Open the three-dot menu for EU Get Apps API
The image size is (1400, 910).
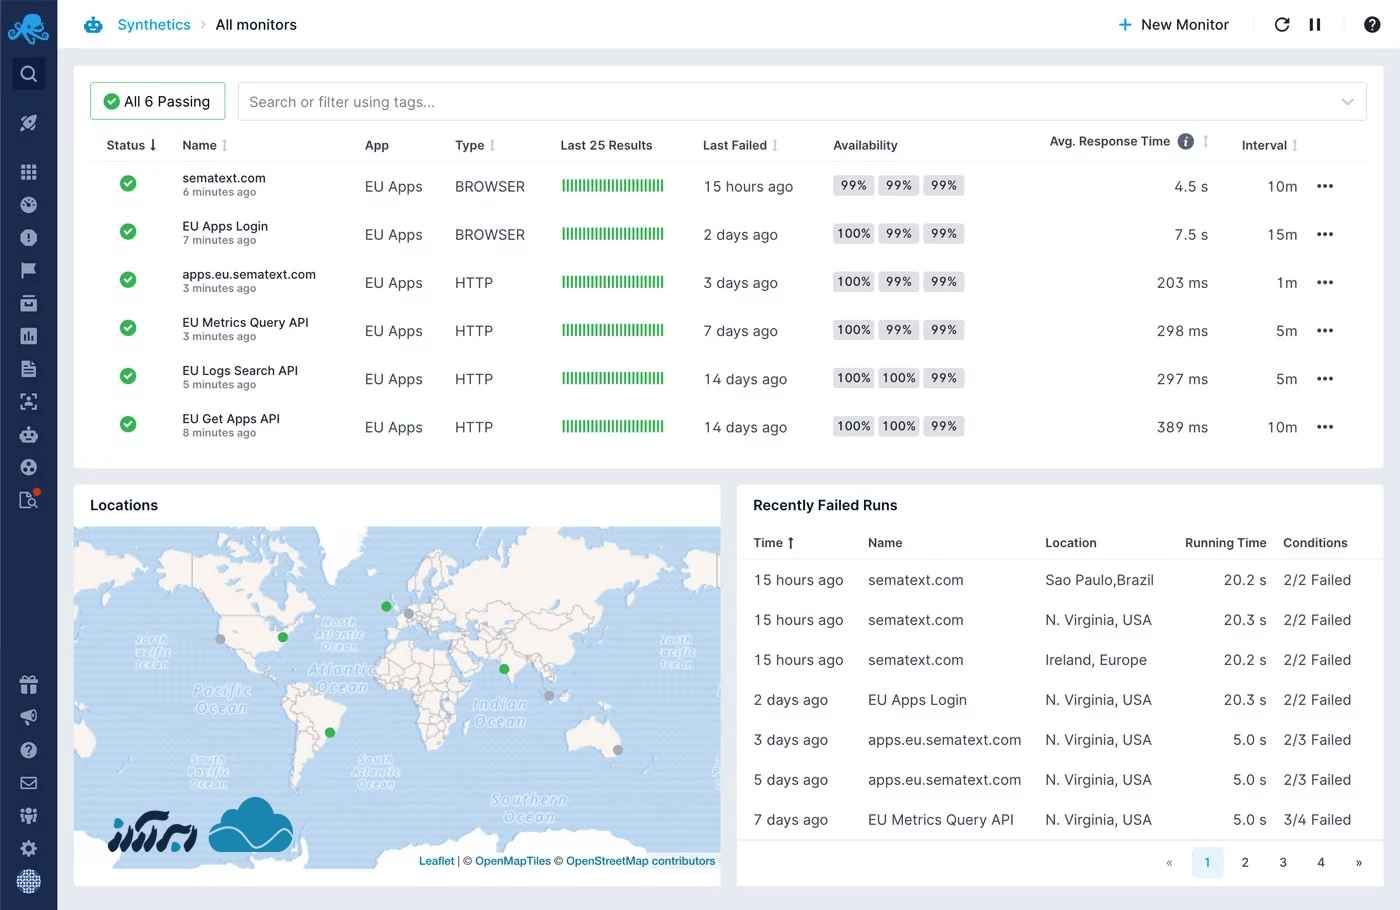pos(1325,427)
